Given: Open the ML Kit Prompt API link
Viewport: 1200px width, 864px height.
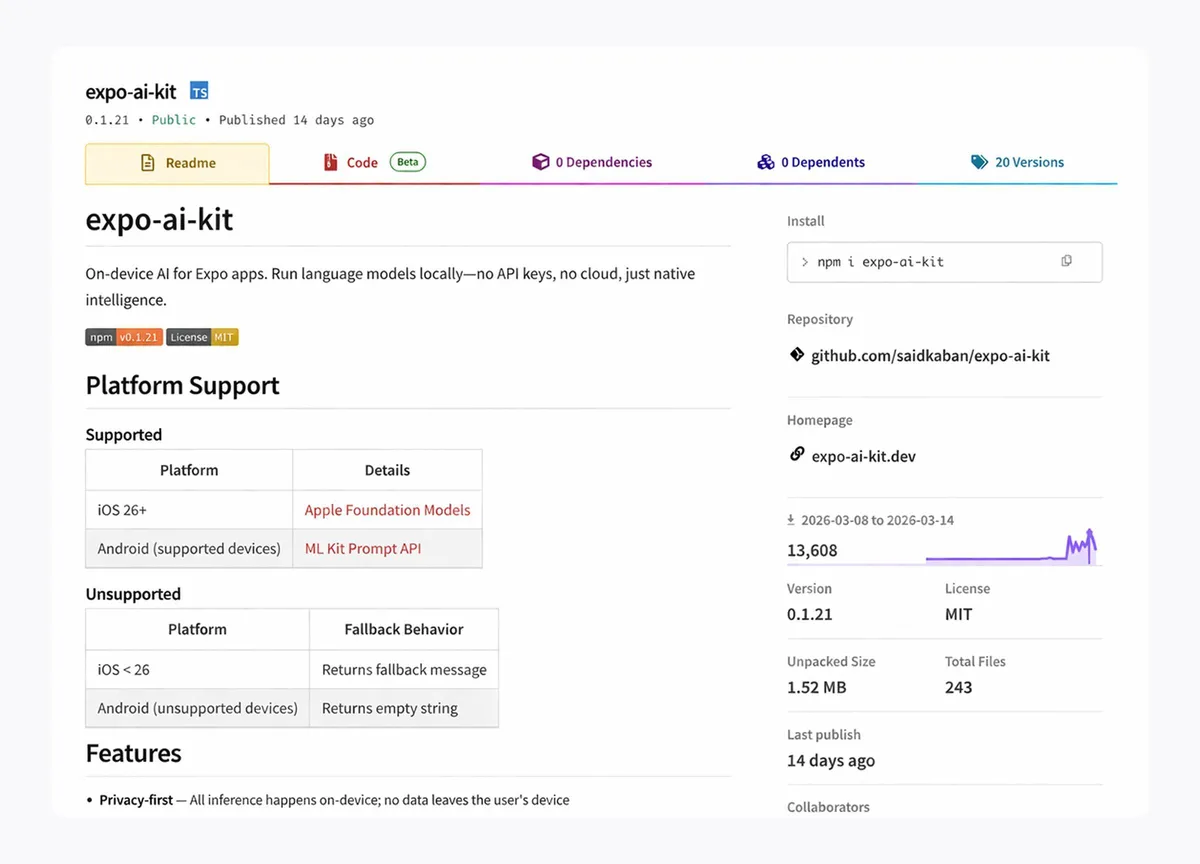Looking at the screenshot, I should [x=363, y=549].
